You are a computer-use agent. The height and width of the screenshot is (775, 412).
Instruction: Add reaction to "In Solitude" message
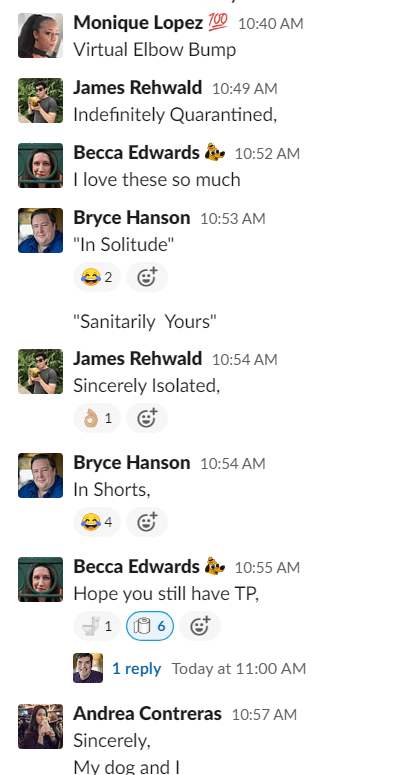[147, 277]
